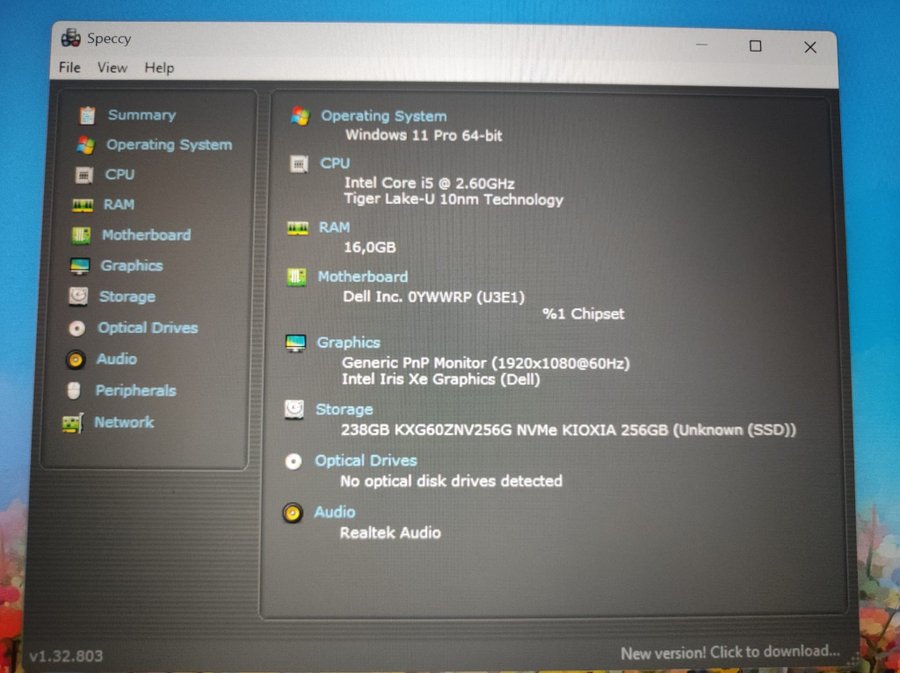Select Optical Drives in the sidebar

147,328
